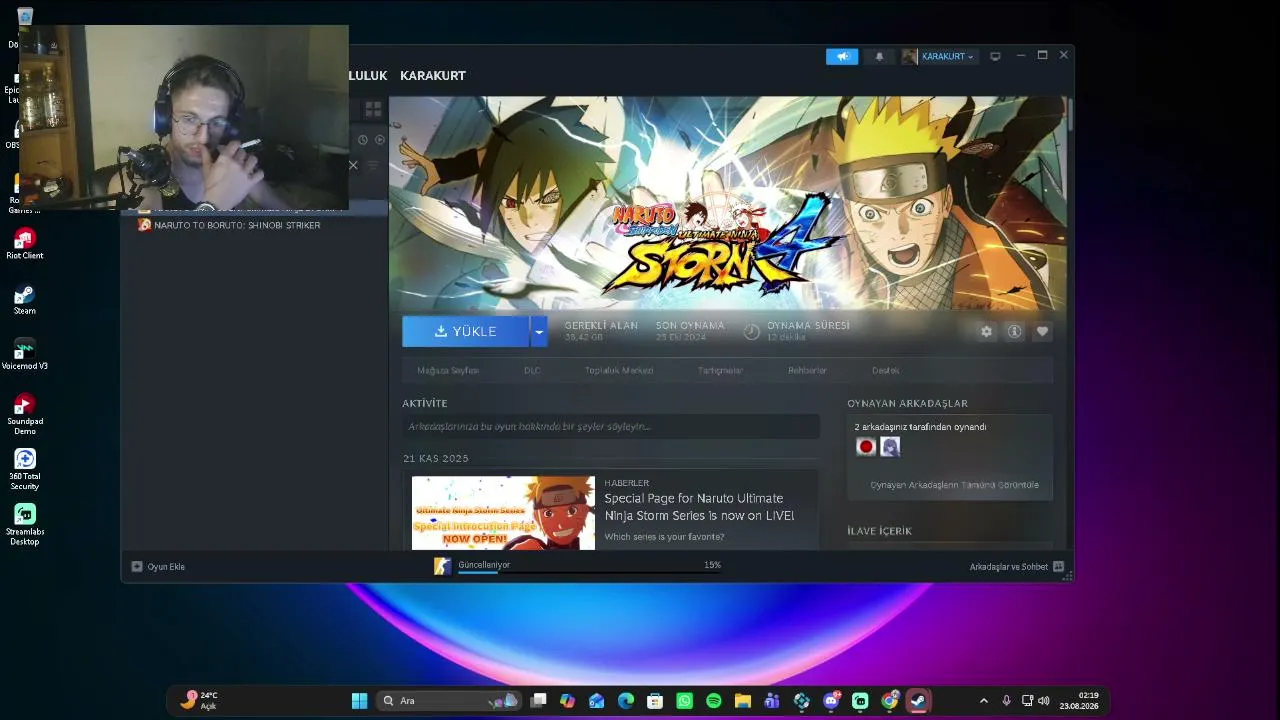Switch library to grid view icon
This screenshot has height=720, width=1280.
tap(373, 109)
